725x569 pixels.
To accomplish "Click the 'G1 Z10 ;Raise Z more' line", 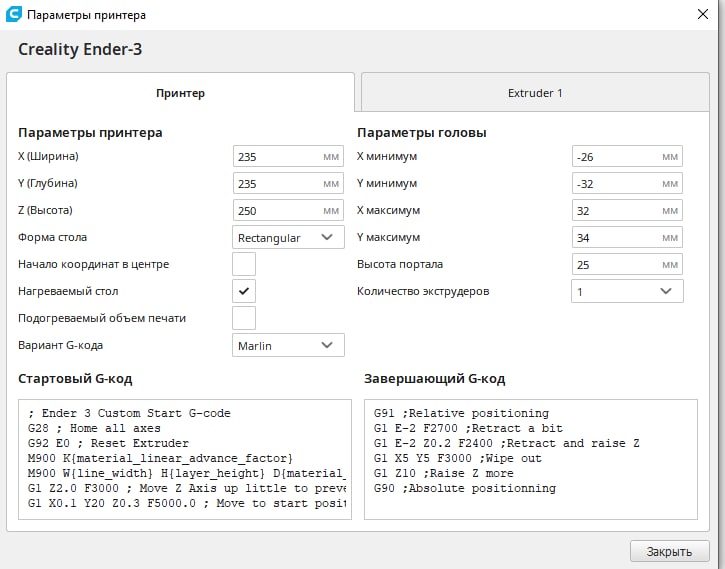I will click(x=443, y=473).
